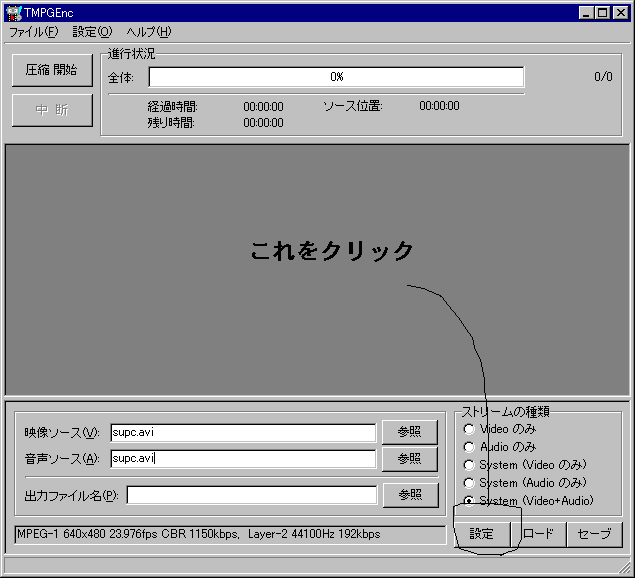The image size is (635, 578).
Task: Click the ロード load button
Action: coord(538,534)
